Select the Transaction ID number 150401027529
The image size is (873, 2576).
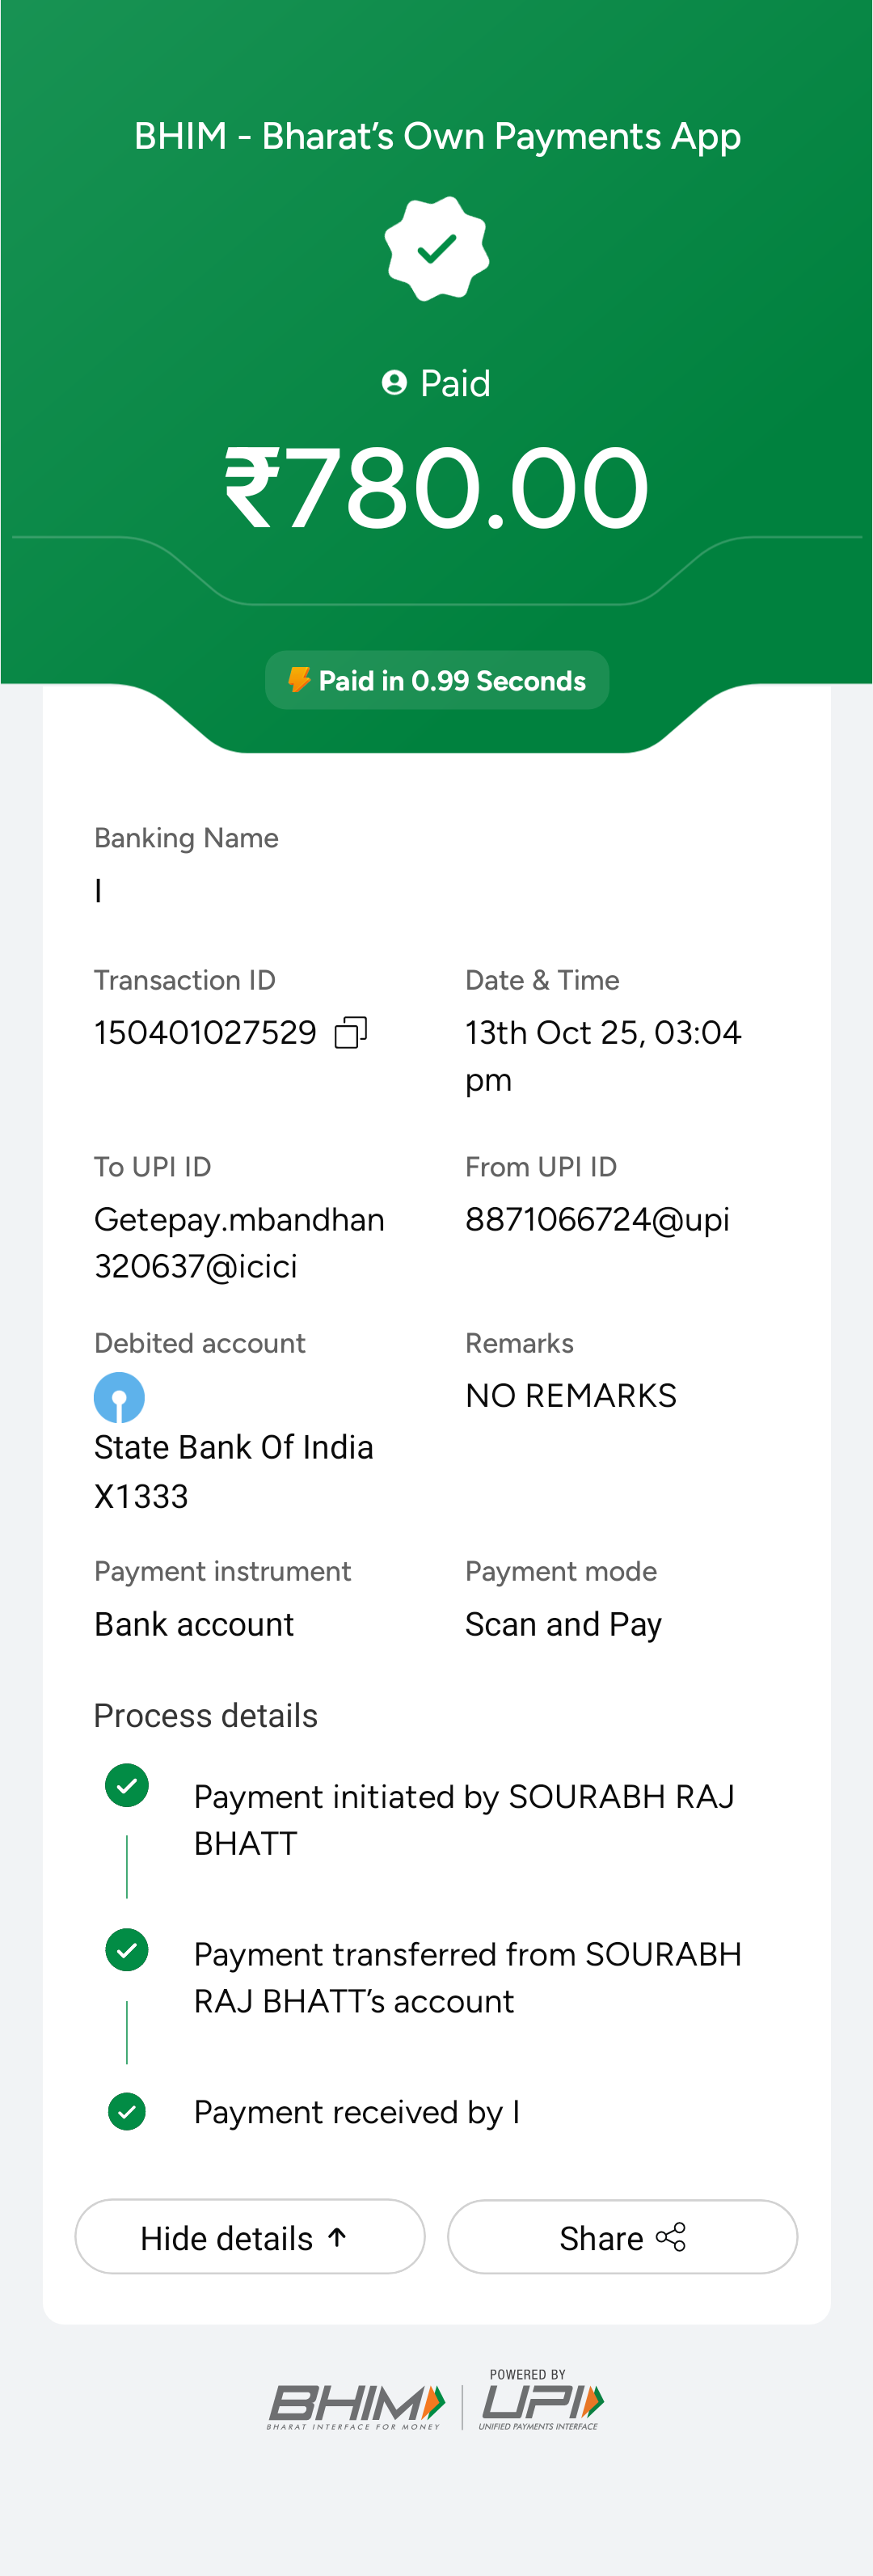pos(205,1032)
